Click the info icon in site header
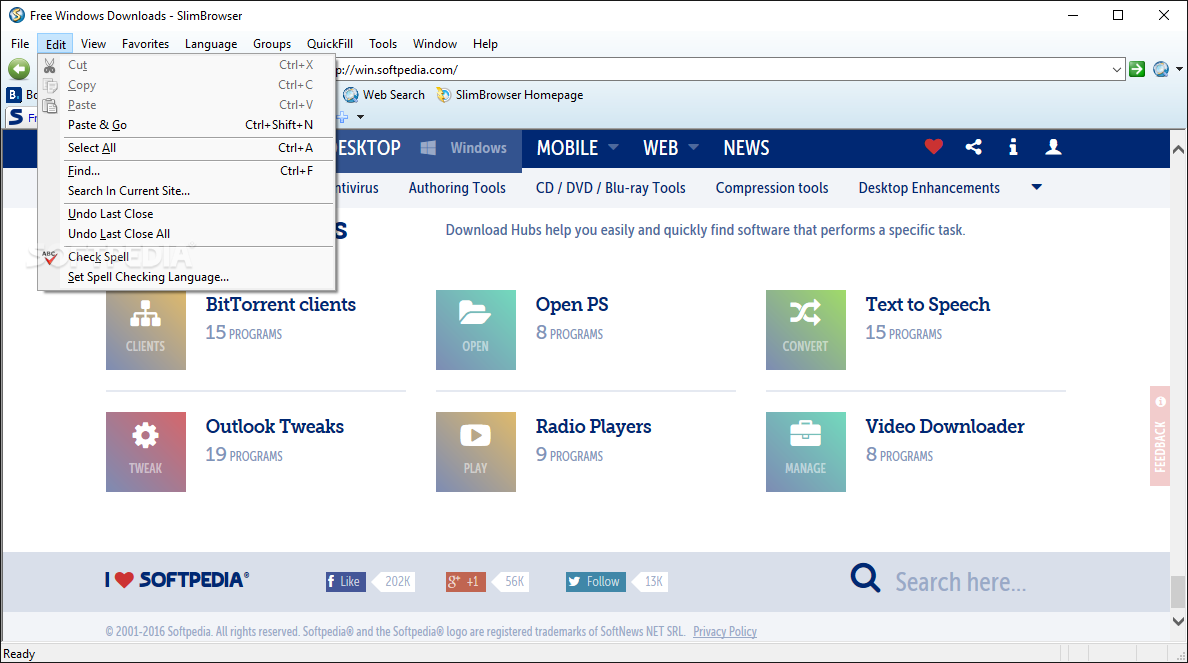Viewport: 1188px width, 663px height. (1013, 147)
